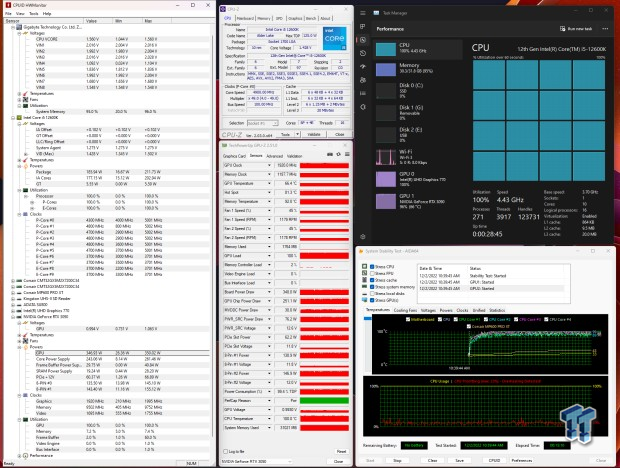Click Stop button in AIDA64 stability test

coord(397,460)
